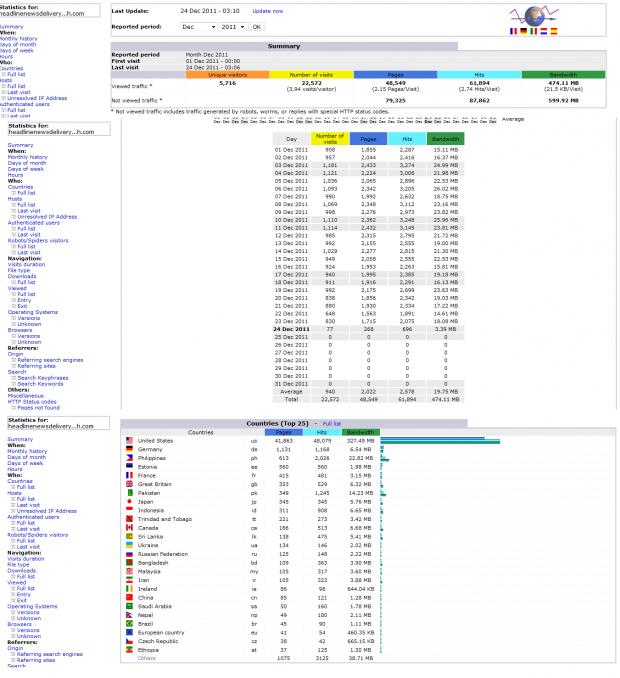Click the Ethiopia flag icon
The image size is (620, 678).
[129, 649]
